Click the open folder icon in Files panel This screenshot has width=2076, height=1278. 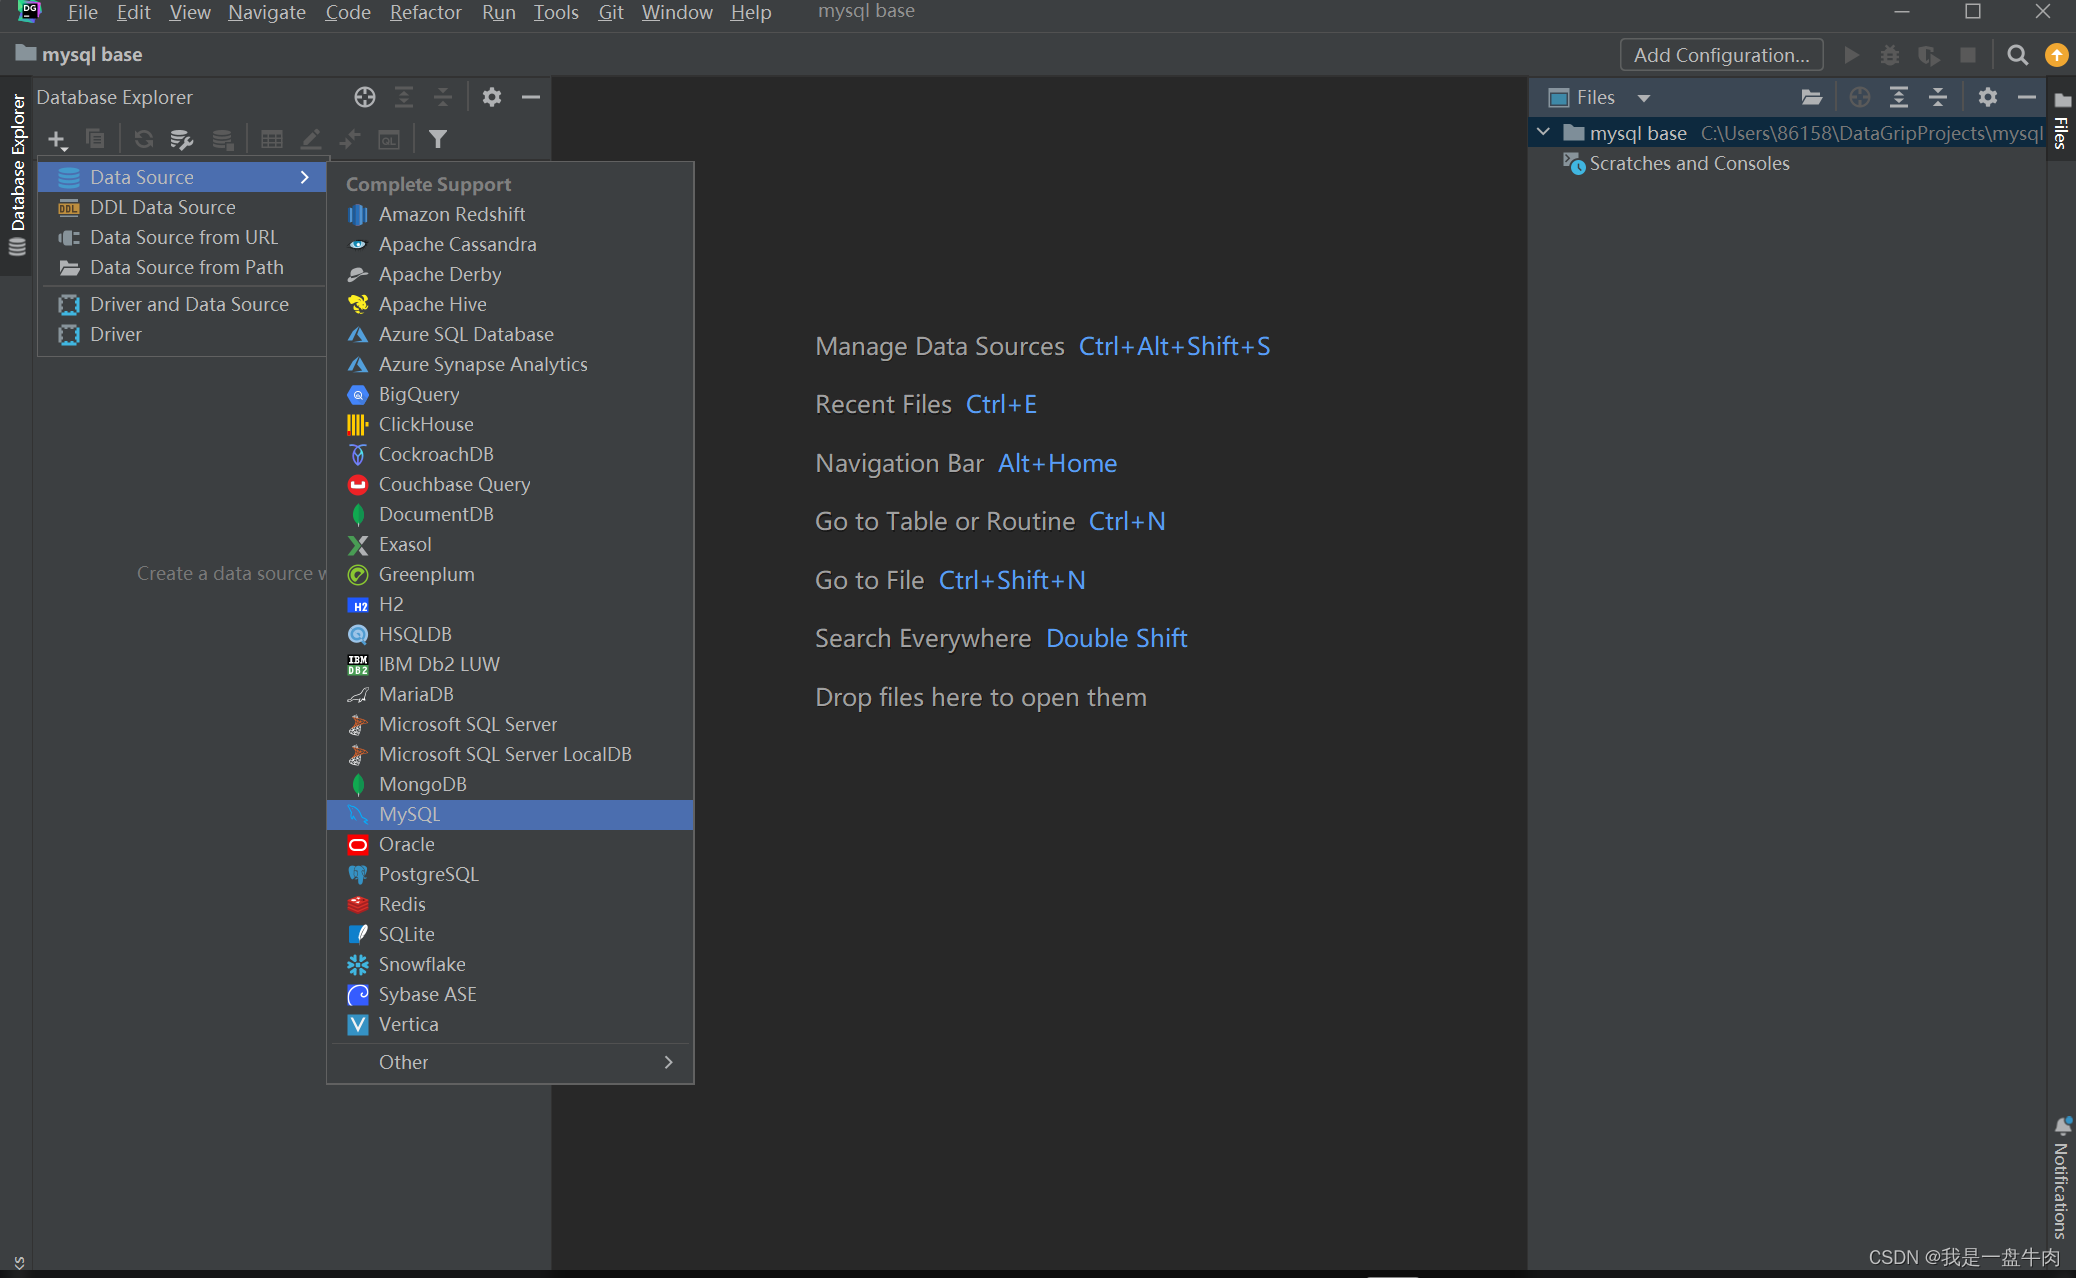(1811, 97)
